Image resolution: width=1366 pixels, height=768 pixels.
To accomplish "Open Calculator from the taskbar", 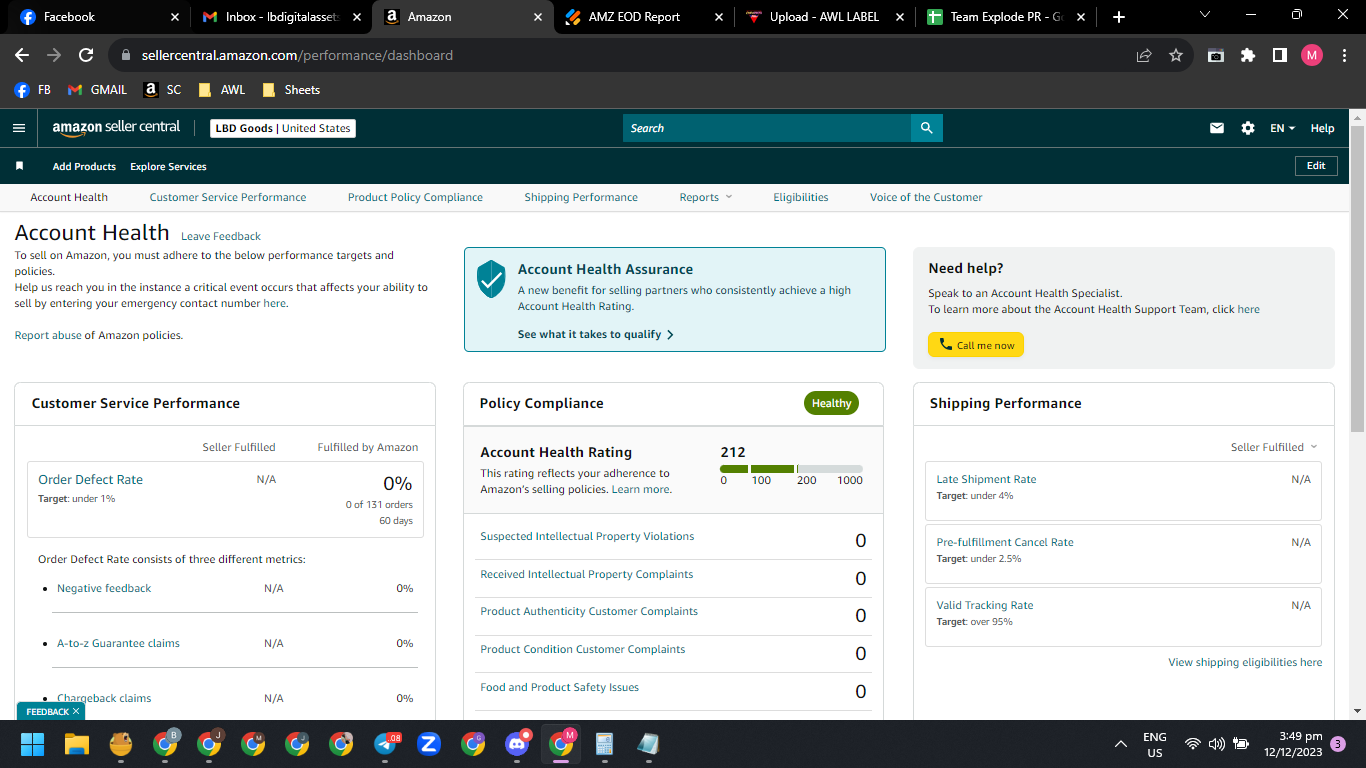I will [x=605, y=744].
